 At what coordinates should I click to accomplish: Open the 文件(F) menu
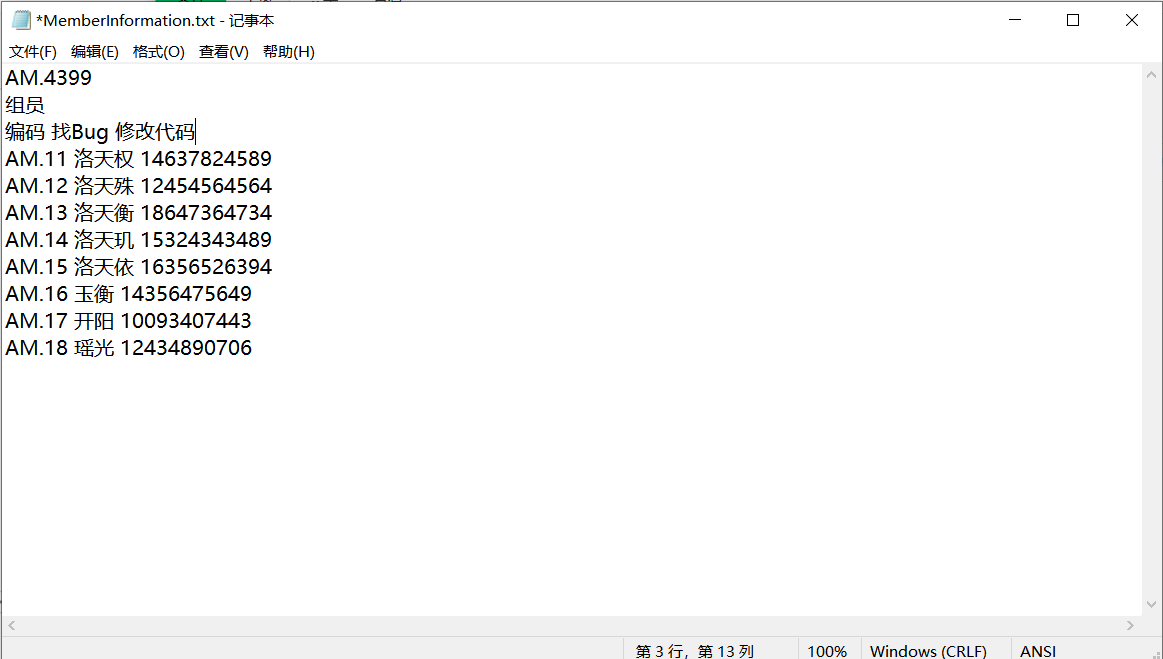tap(33, 52)
